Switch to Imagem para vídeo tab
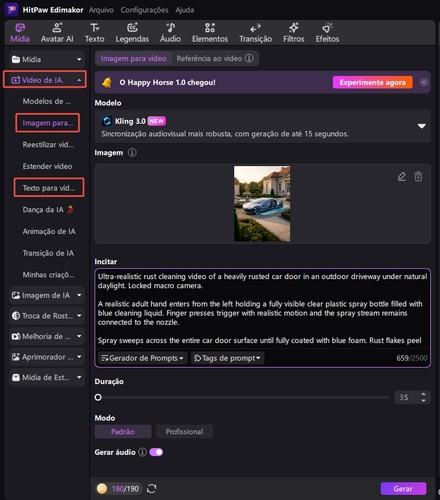Viewport: 440px width, 500px height. pyautogui.click(x=133, y=58)
